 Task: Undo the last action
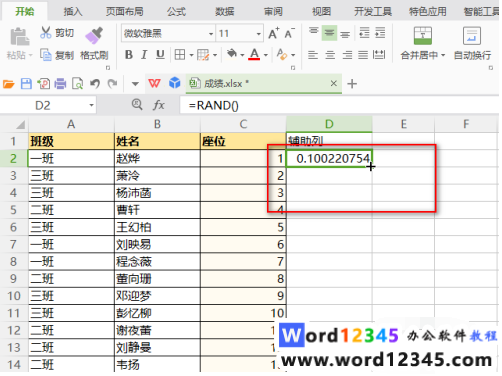point(95,84)
